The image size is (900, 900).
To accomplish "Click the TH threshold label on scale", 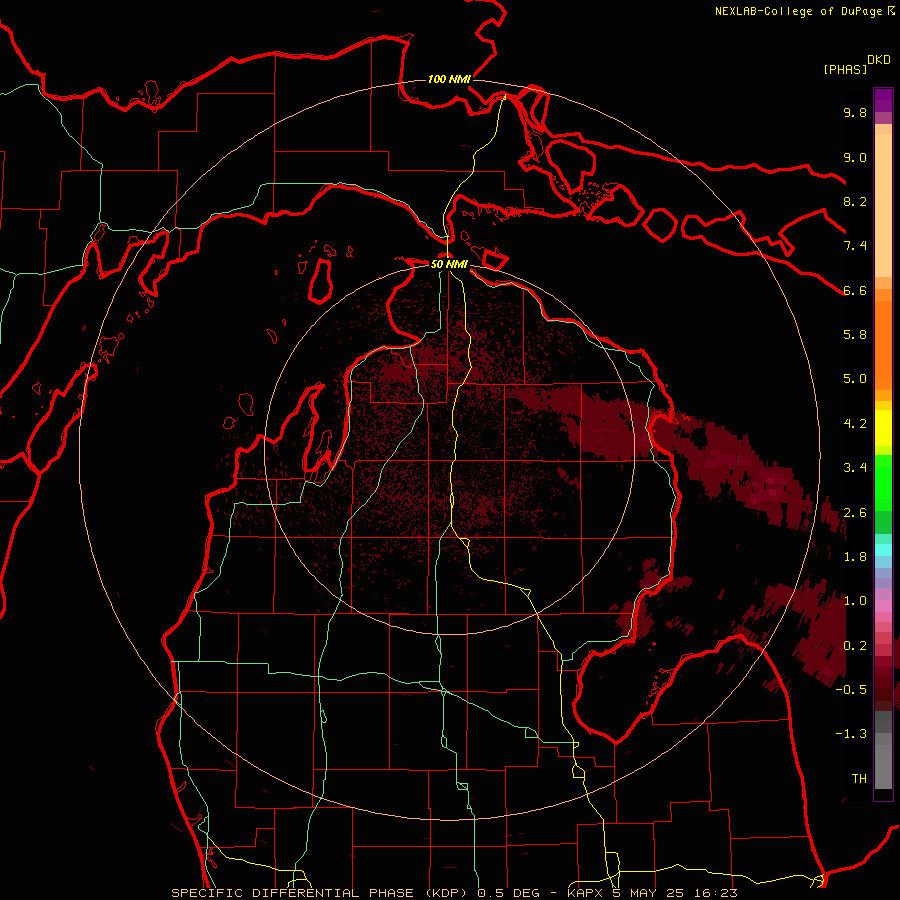I will pos(859,779).
